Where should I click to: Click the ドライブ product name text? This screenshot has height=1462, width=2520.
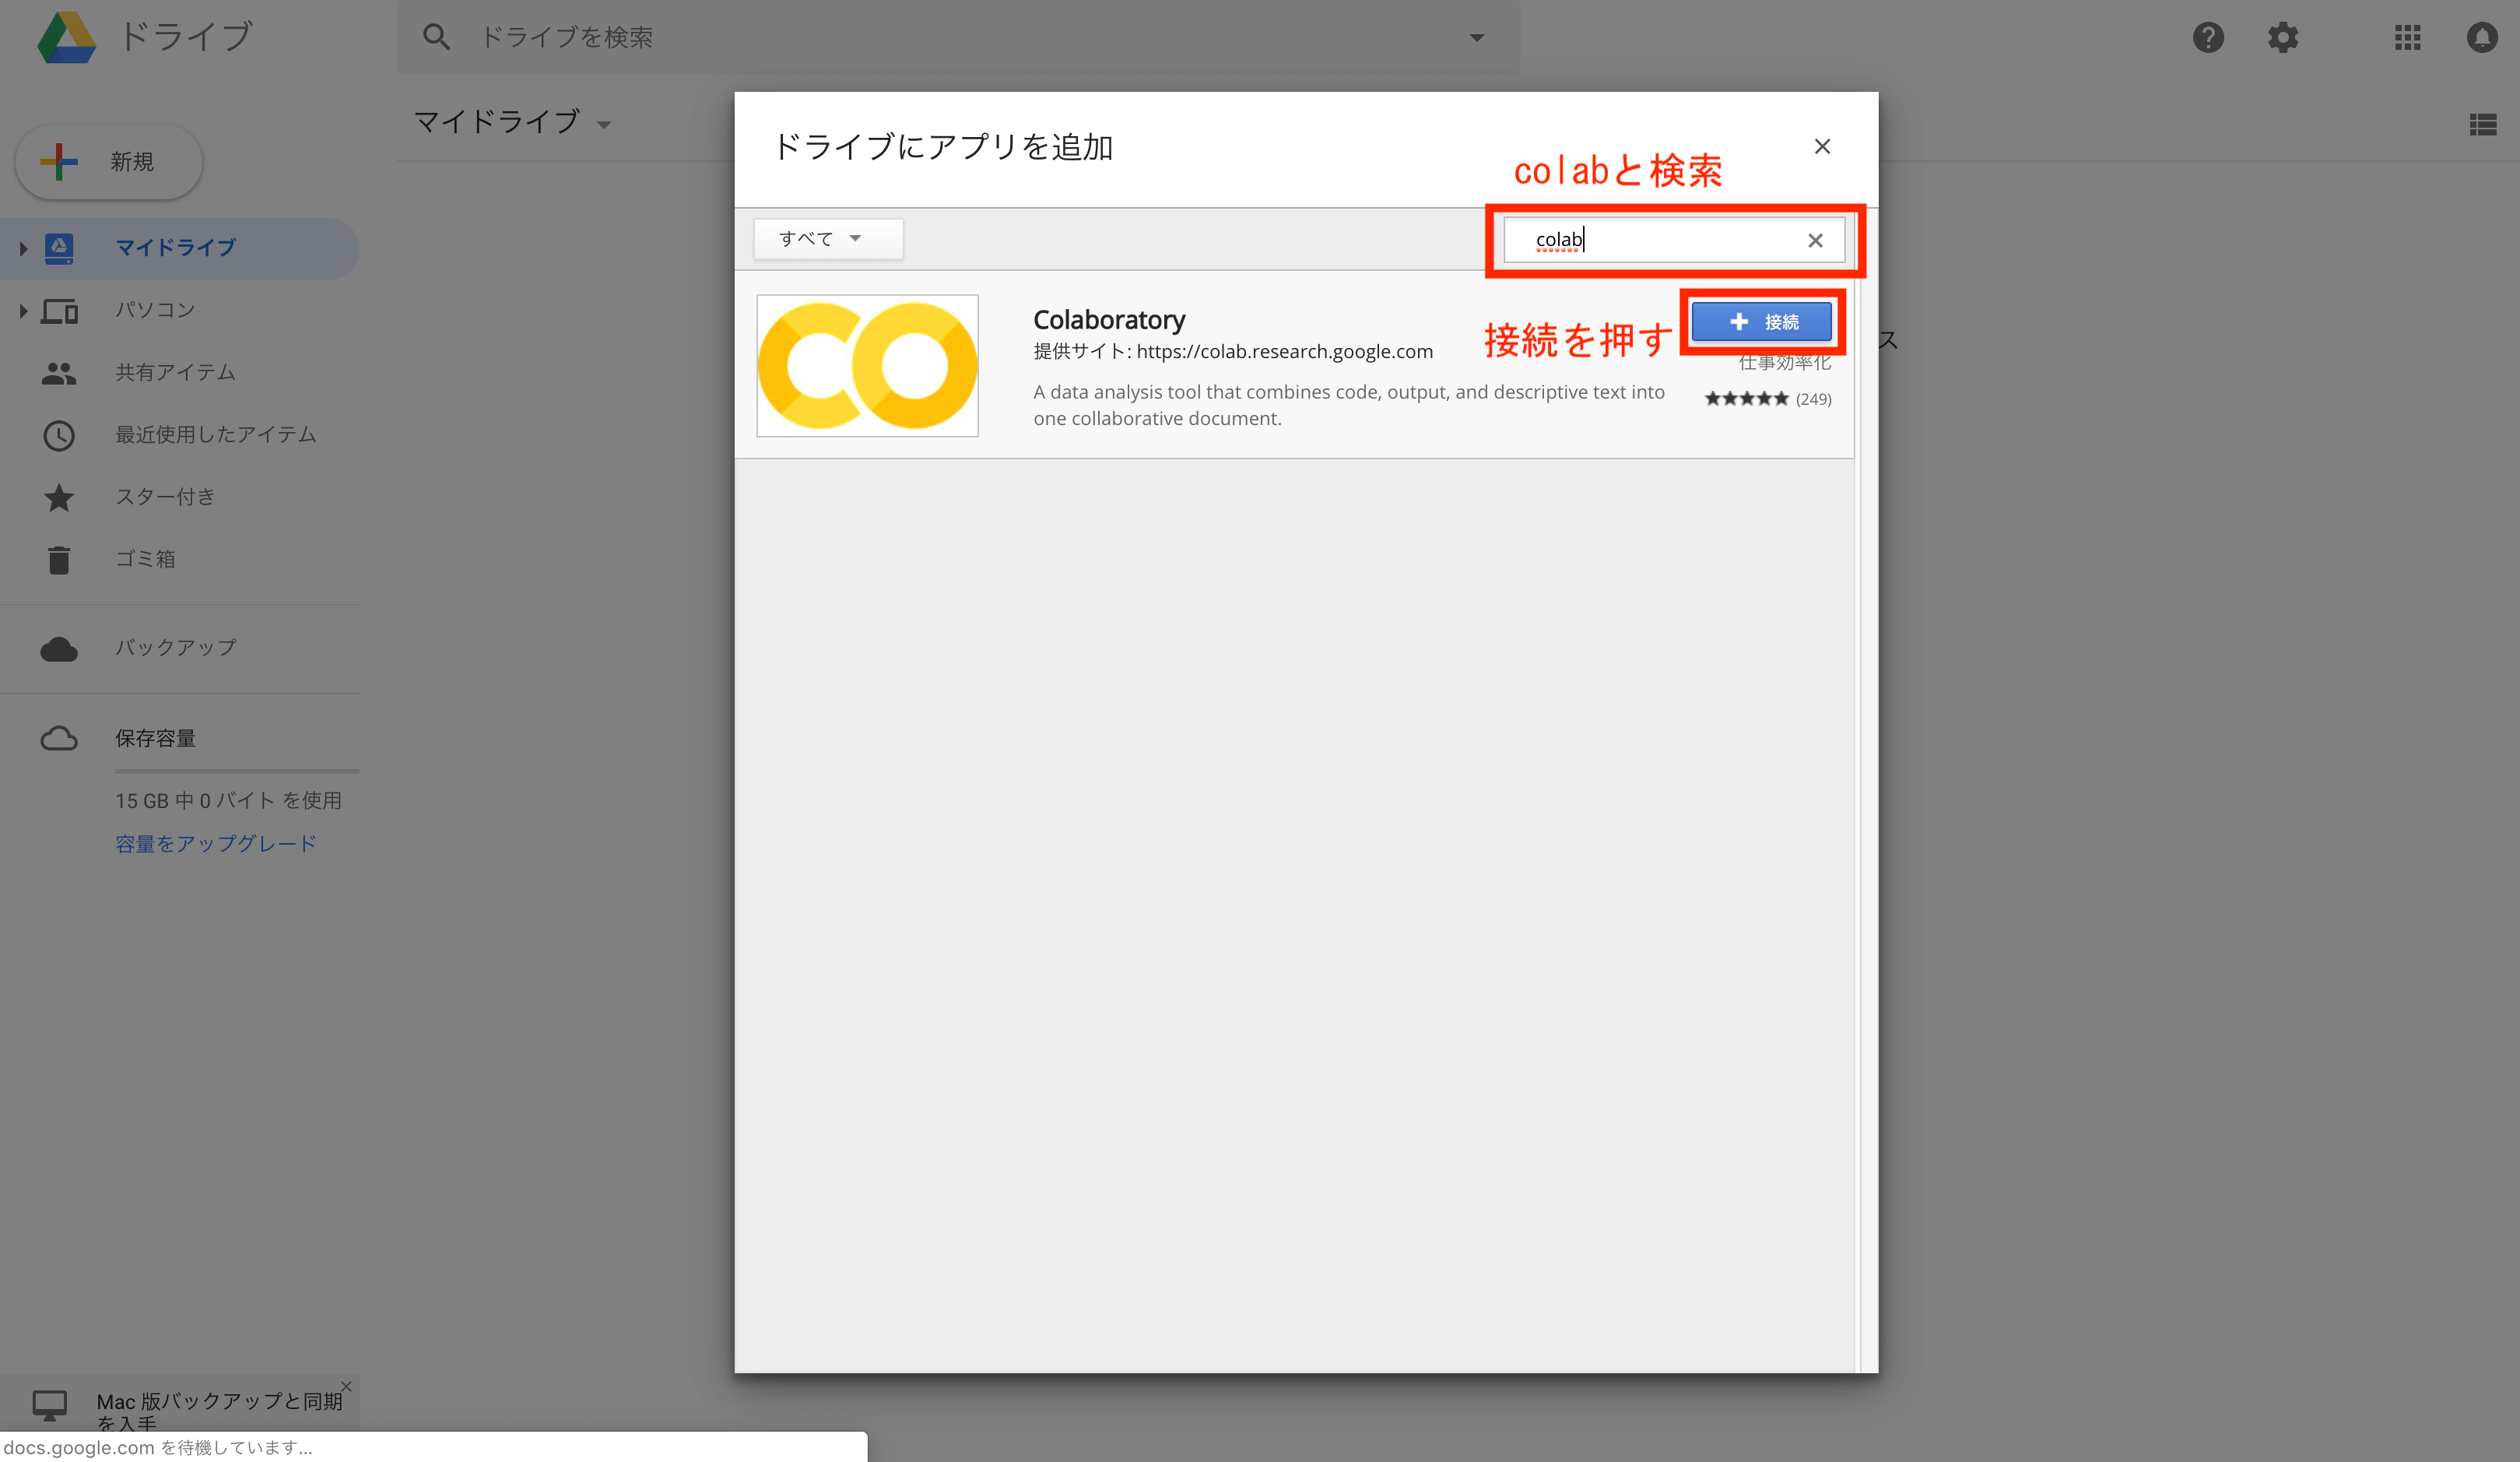pyautogui.click(x=186, y=37)
